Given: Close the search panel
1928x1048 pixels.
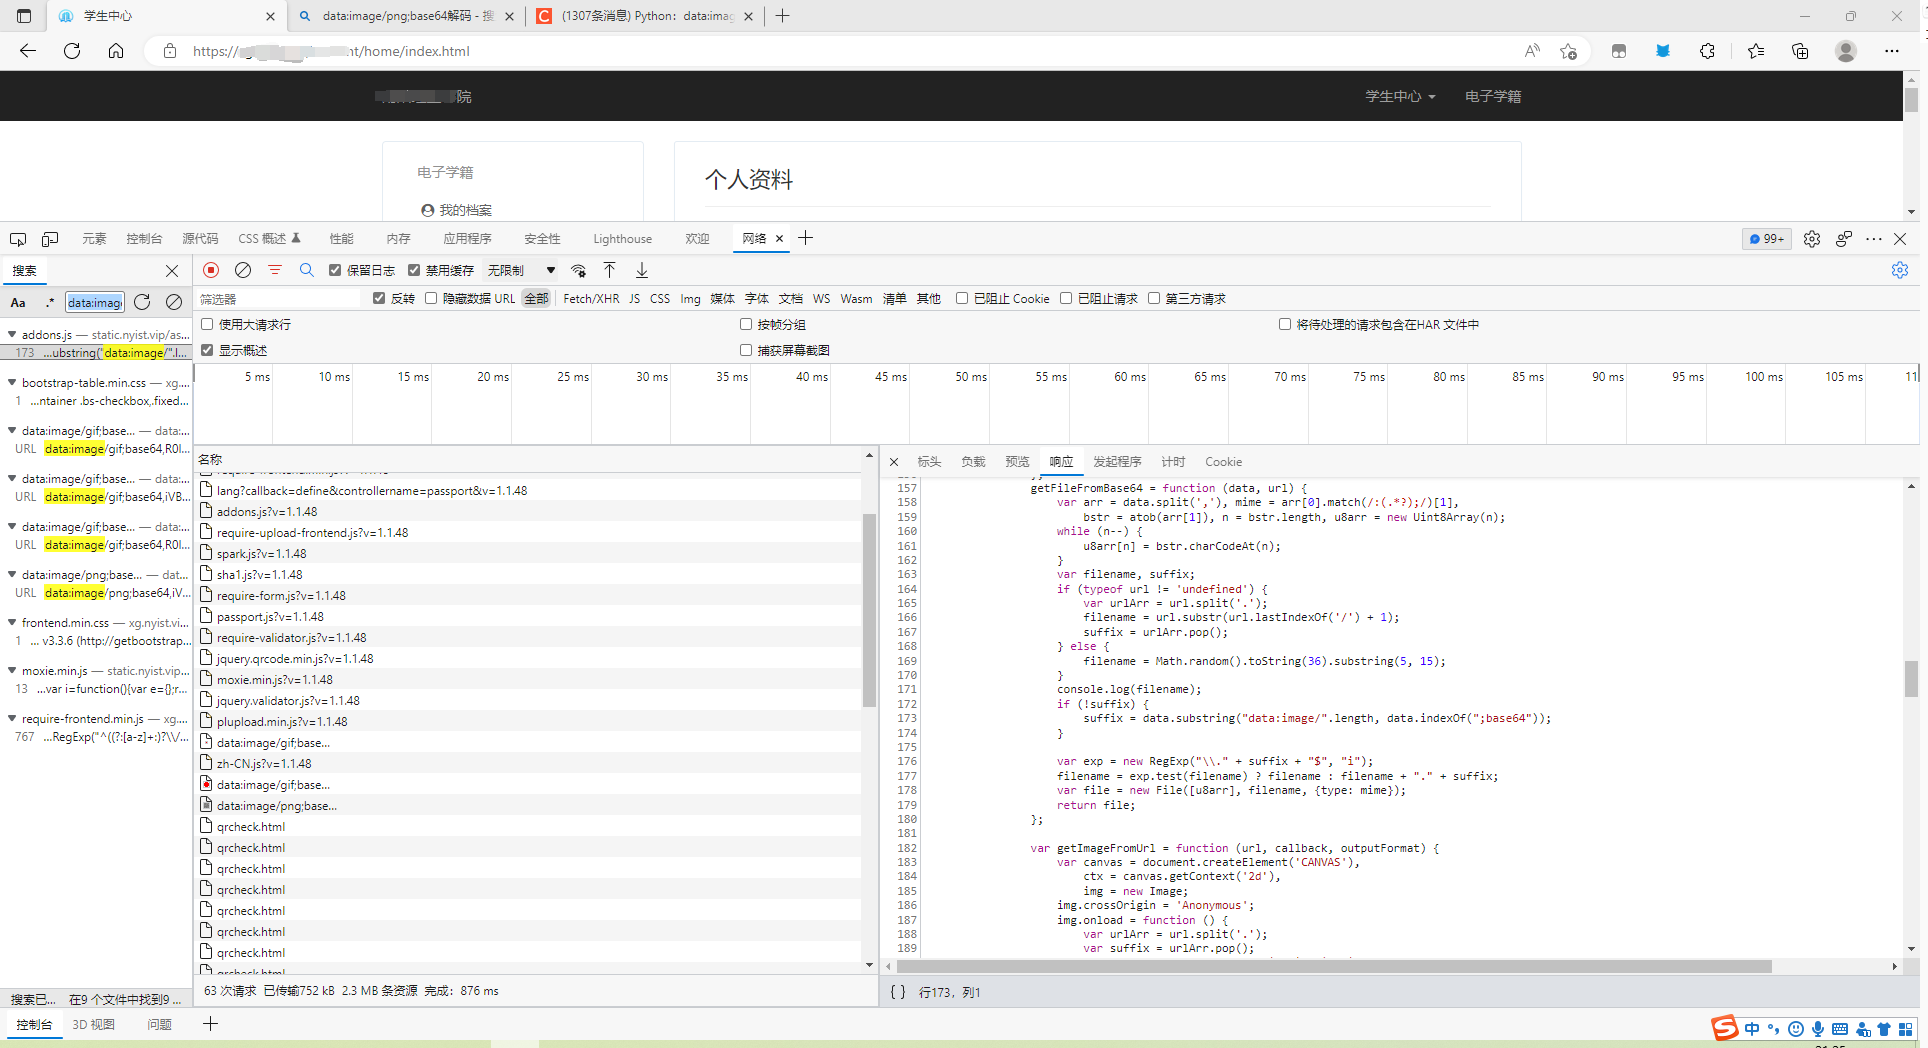Looking at the screenshot, I should (x=172, y=271).
